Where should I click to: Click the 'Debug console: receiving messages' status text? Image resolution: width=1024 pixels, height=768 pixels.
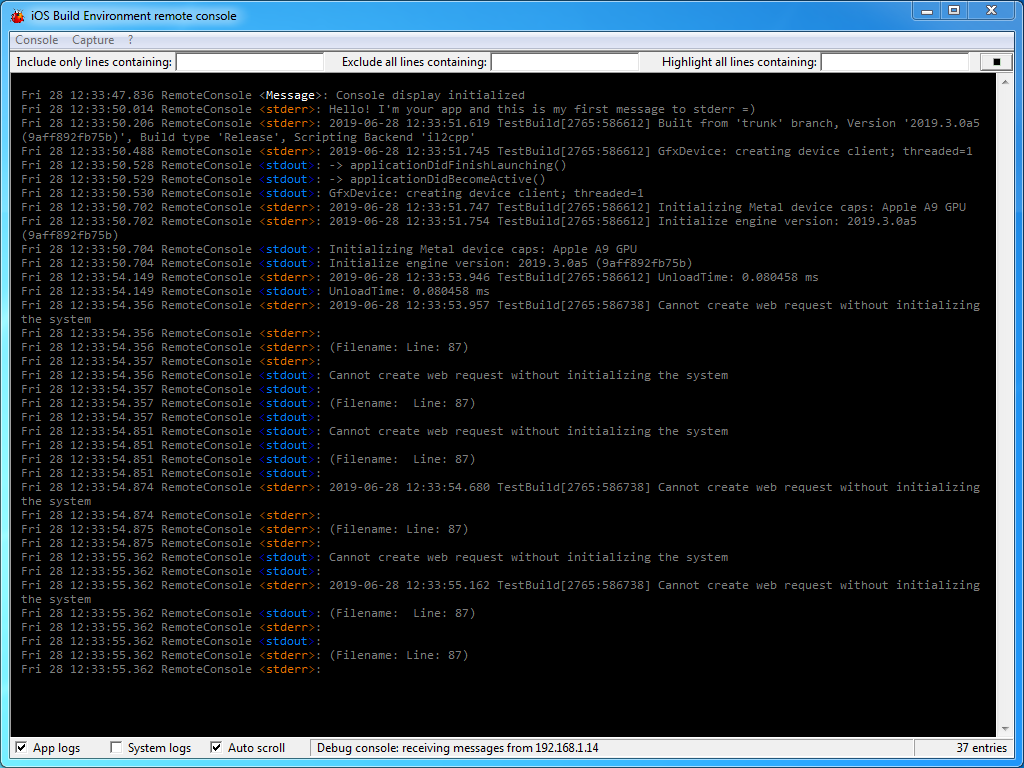pos(458,748)
